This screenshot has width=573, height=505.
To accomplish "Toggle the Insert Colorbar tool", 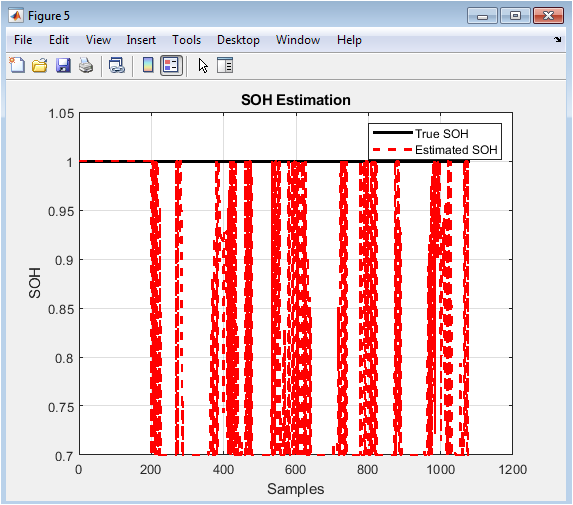I will 148,66.
